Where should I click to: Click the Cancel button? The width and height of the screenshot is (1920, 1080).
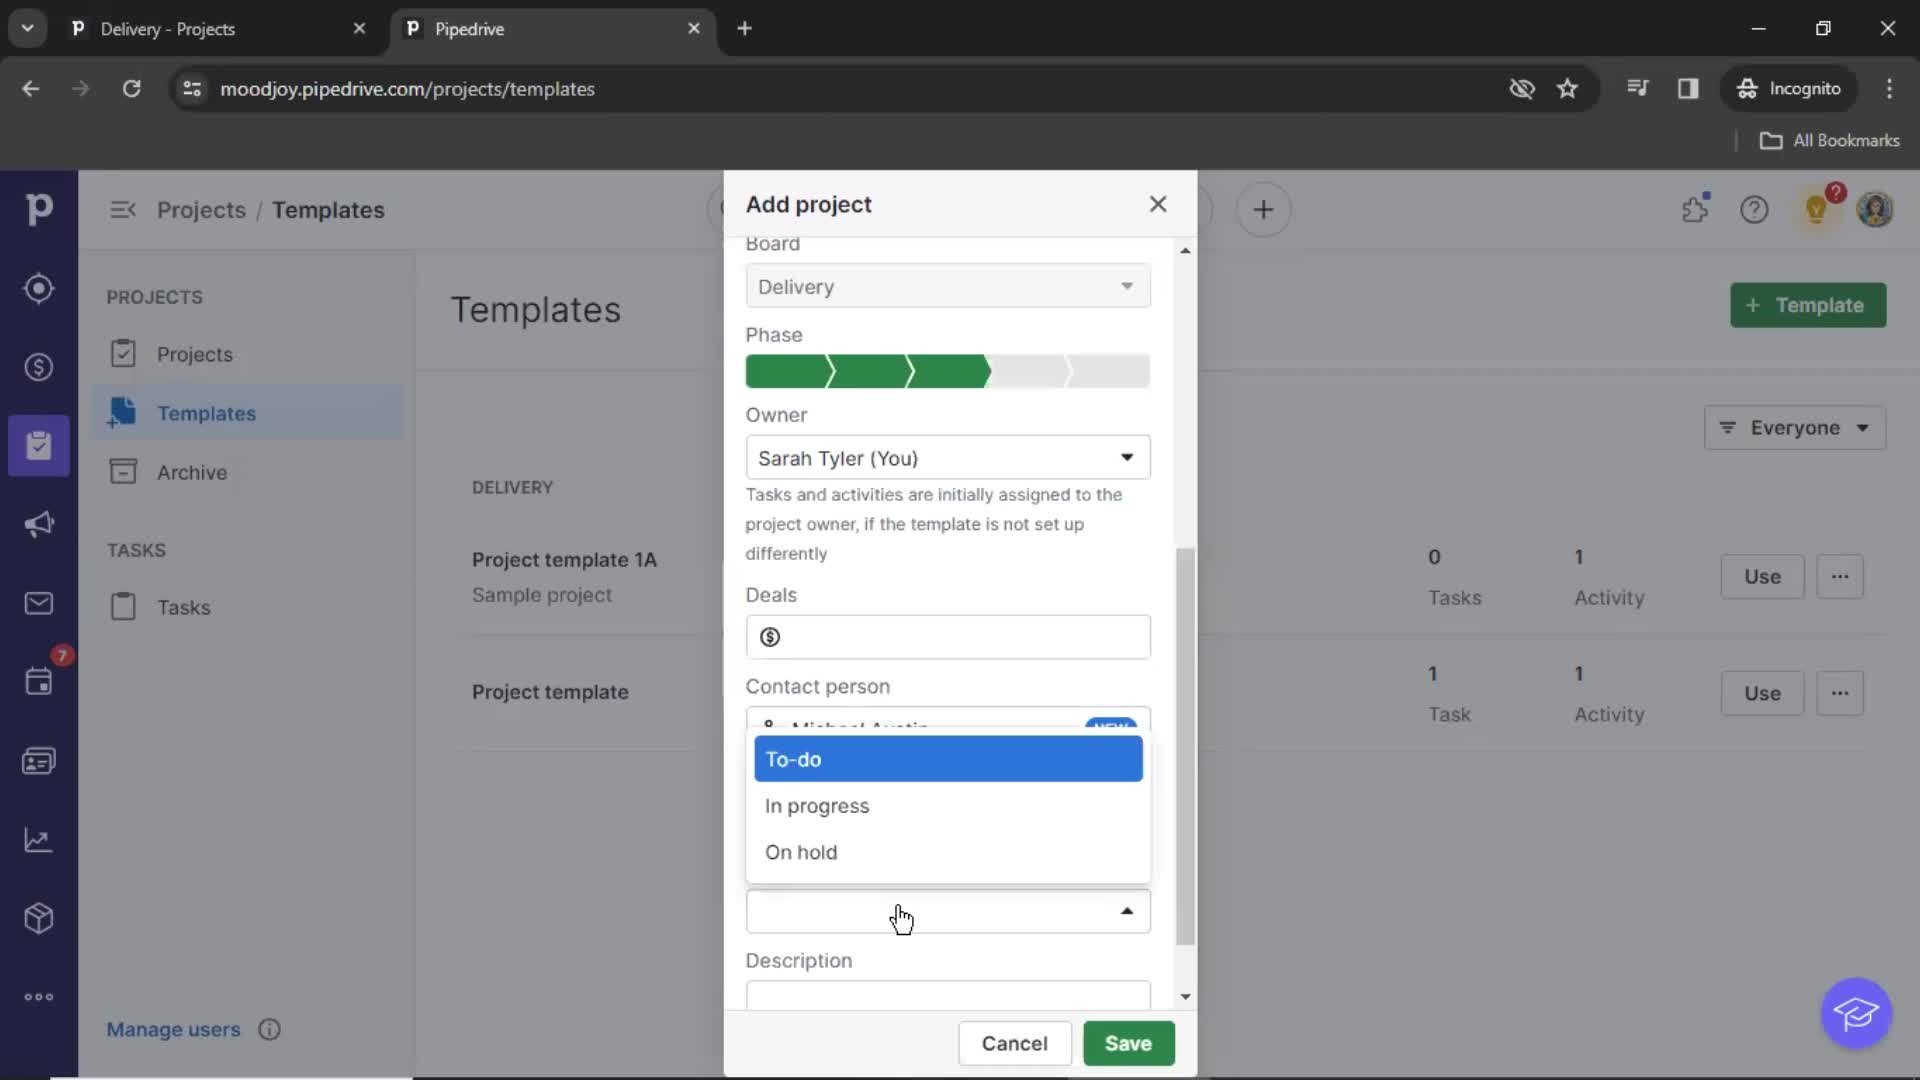click(1014, 1043)
